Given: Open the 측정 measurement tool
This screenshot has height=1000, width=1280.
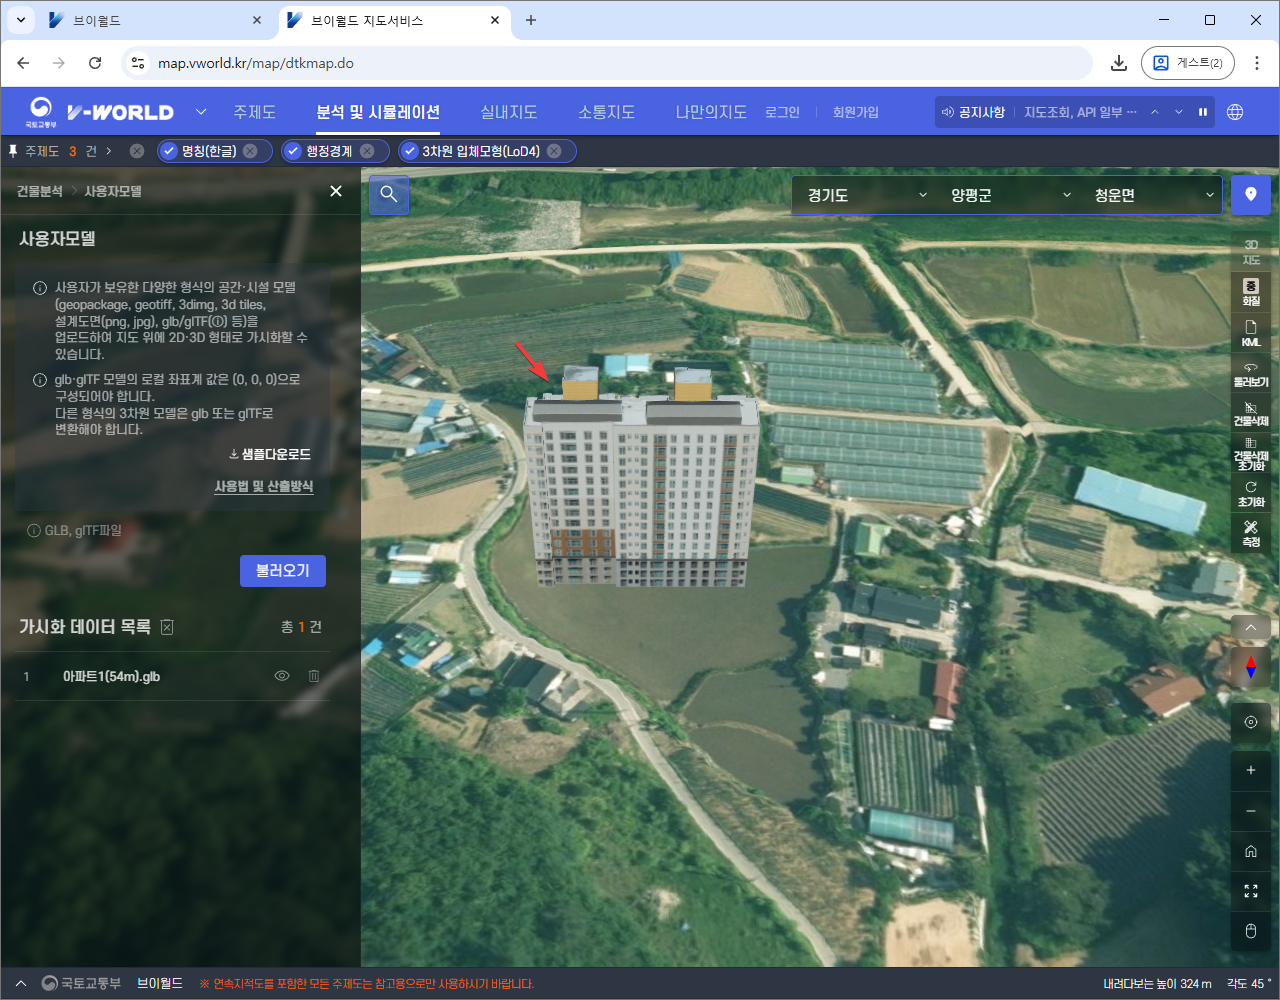Looking at the screenshot, I should pos(1250,533).
